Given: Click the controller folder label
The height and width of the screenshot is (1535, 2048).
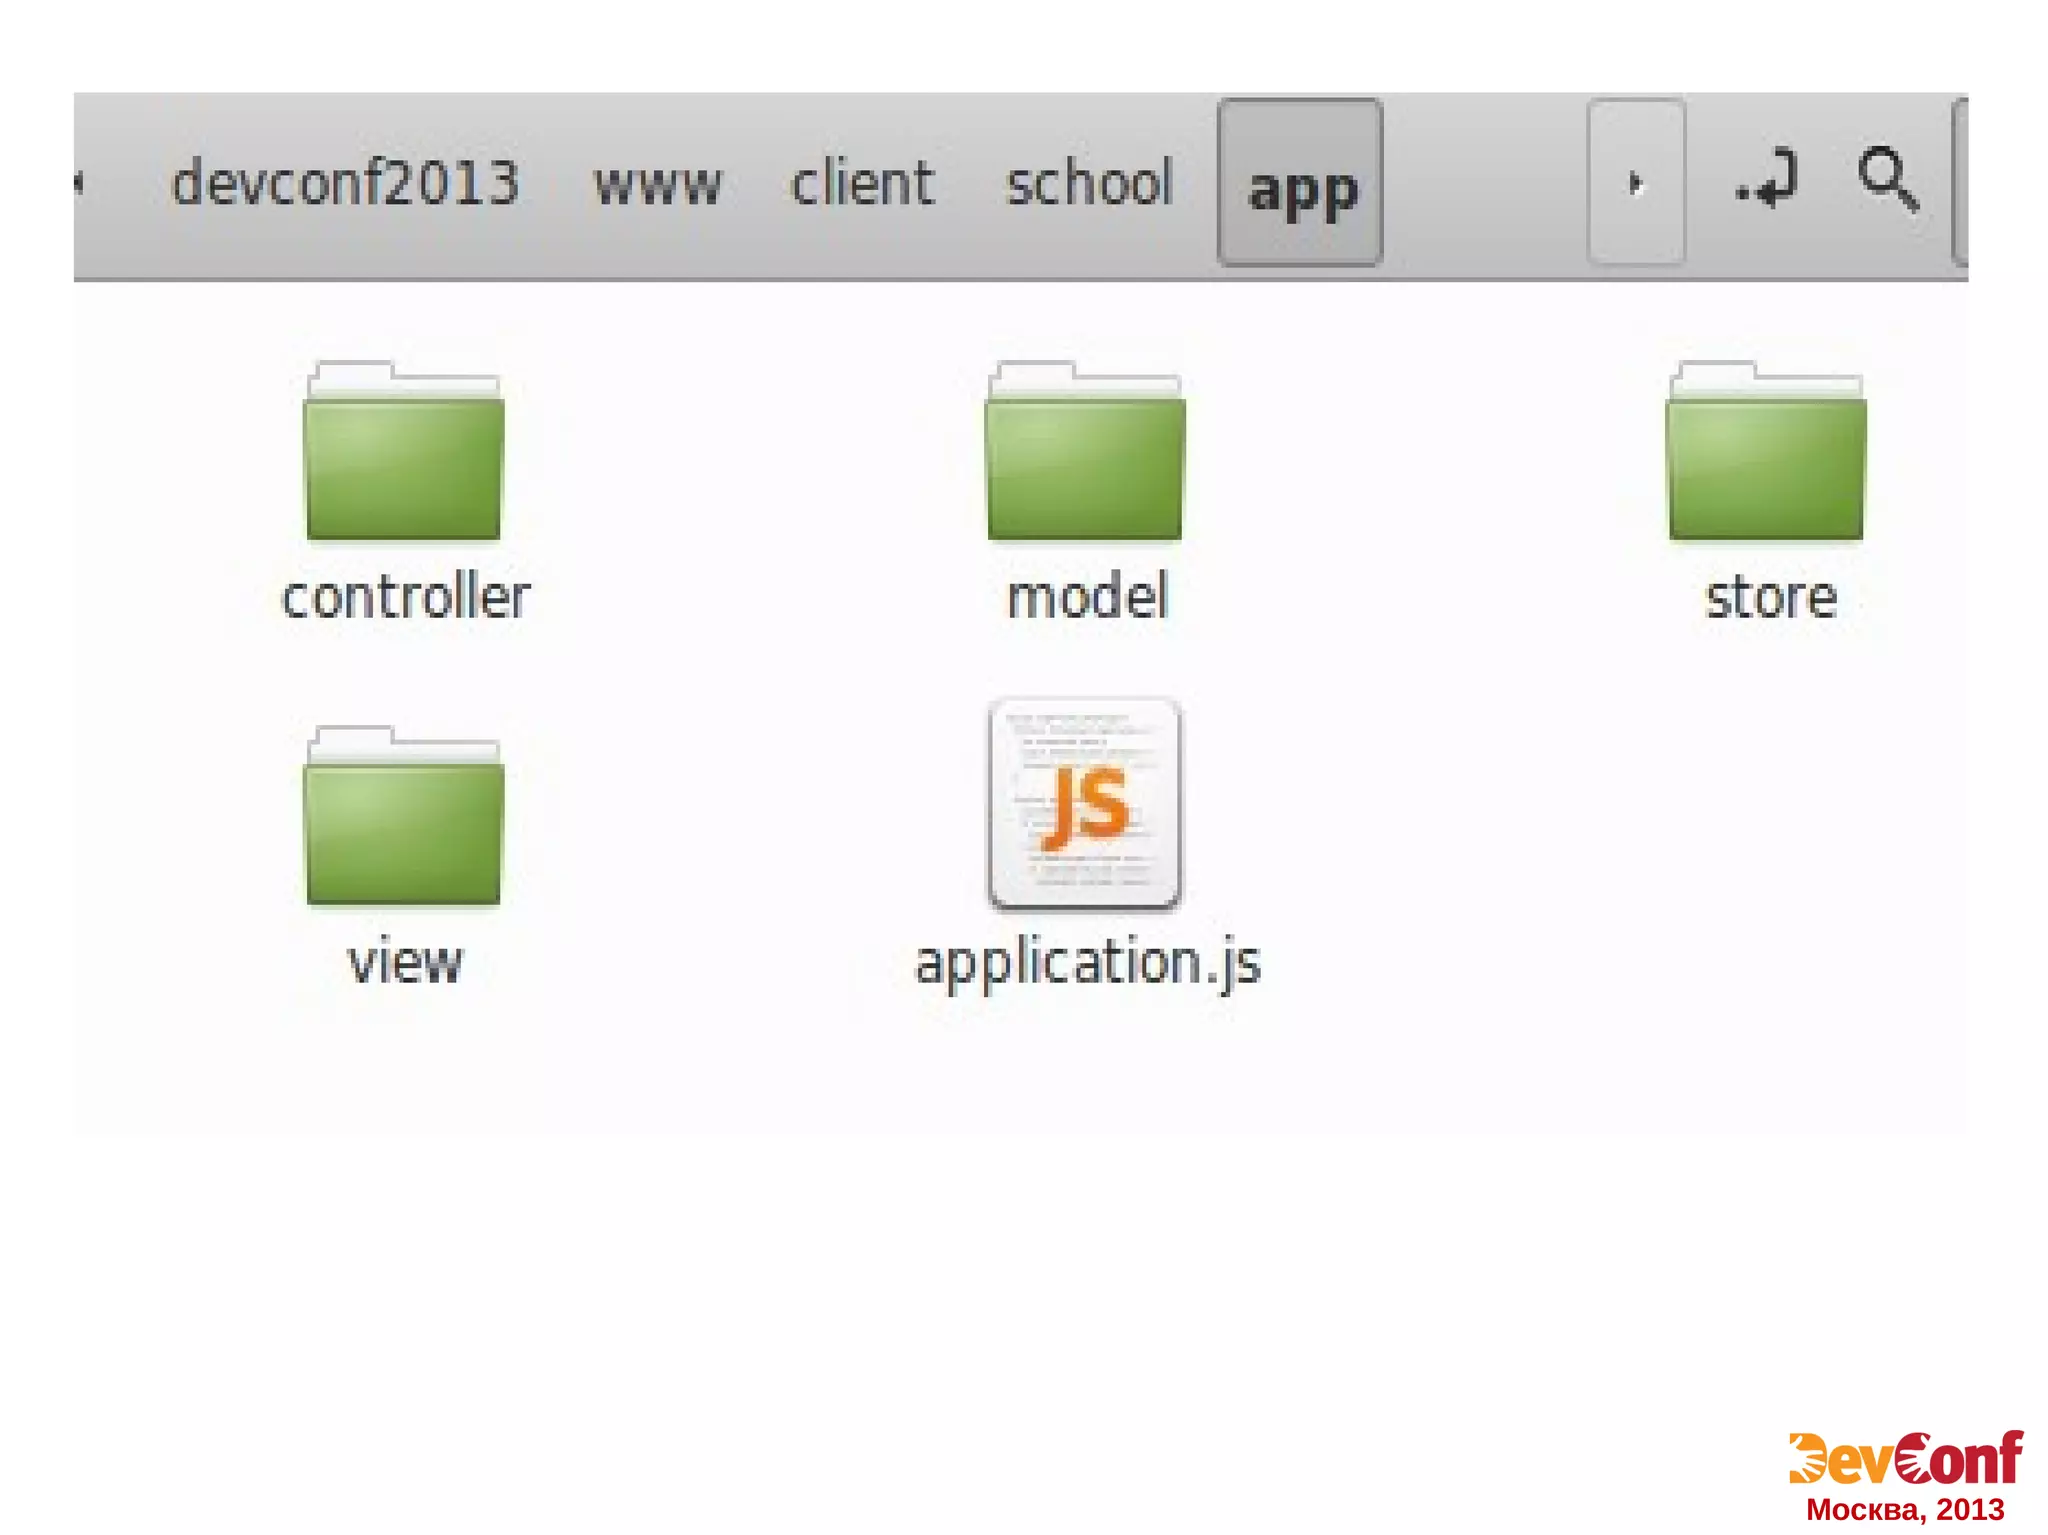Looking at the screenshot, I should pyautogui.click(x=405, y=598).
